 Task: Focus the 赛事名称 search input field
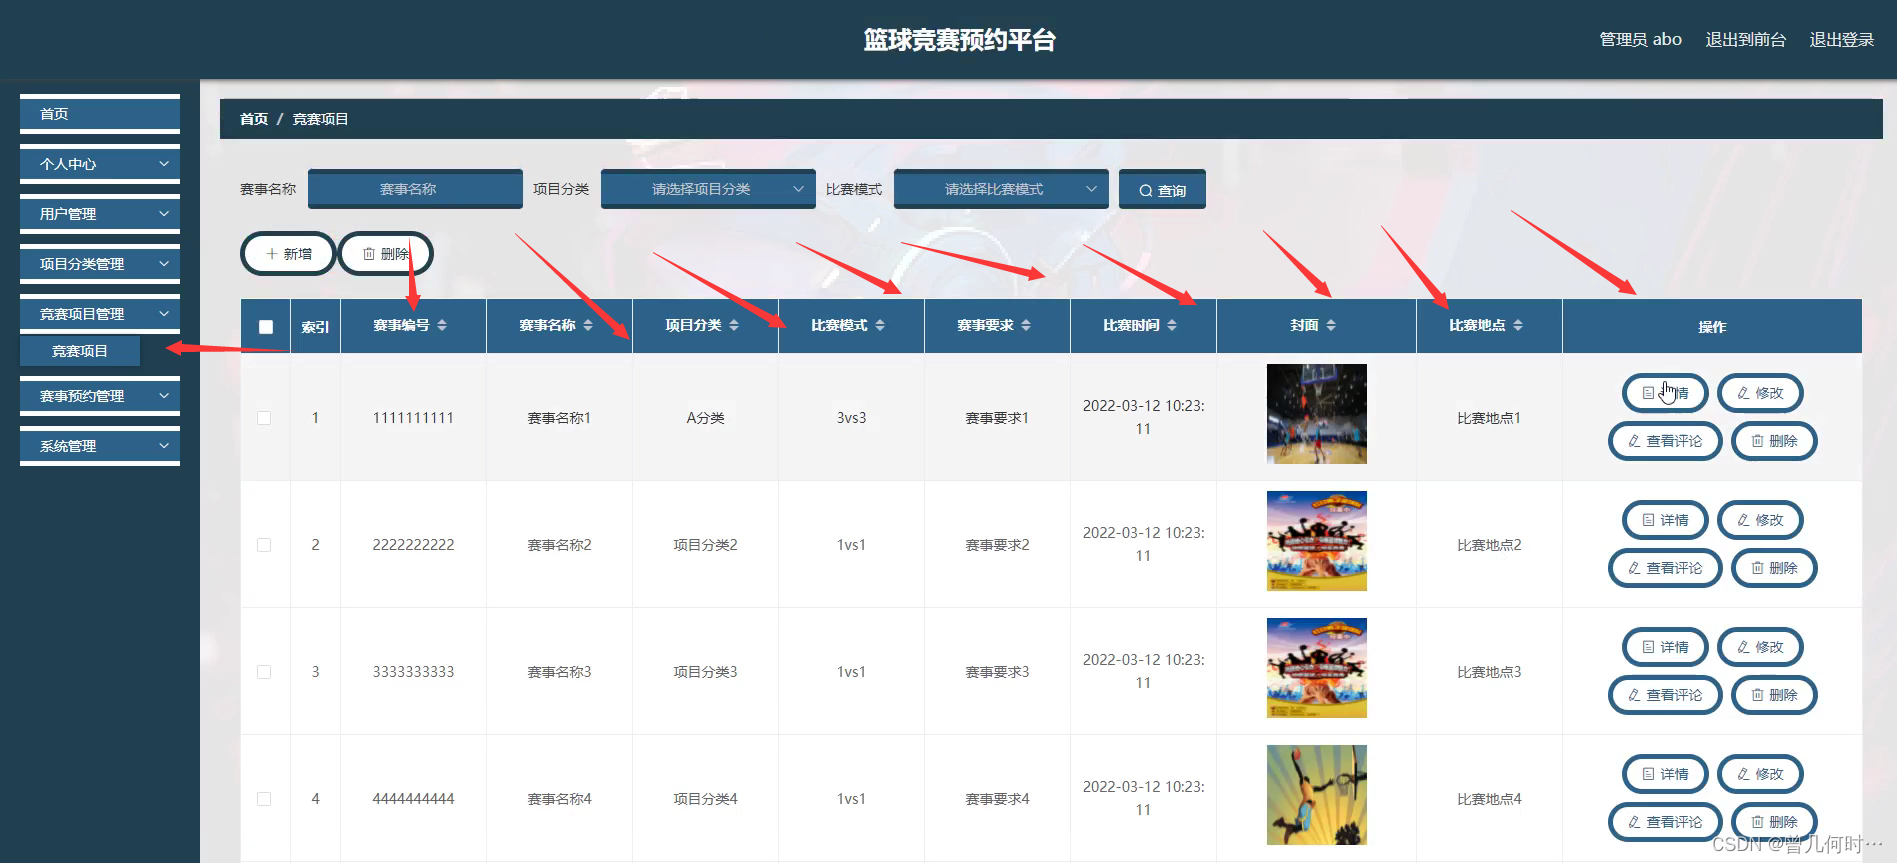click(x=415, y=189)
